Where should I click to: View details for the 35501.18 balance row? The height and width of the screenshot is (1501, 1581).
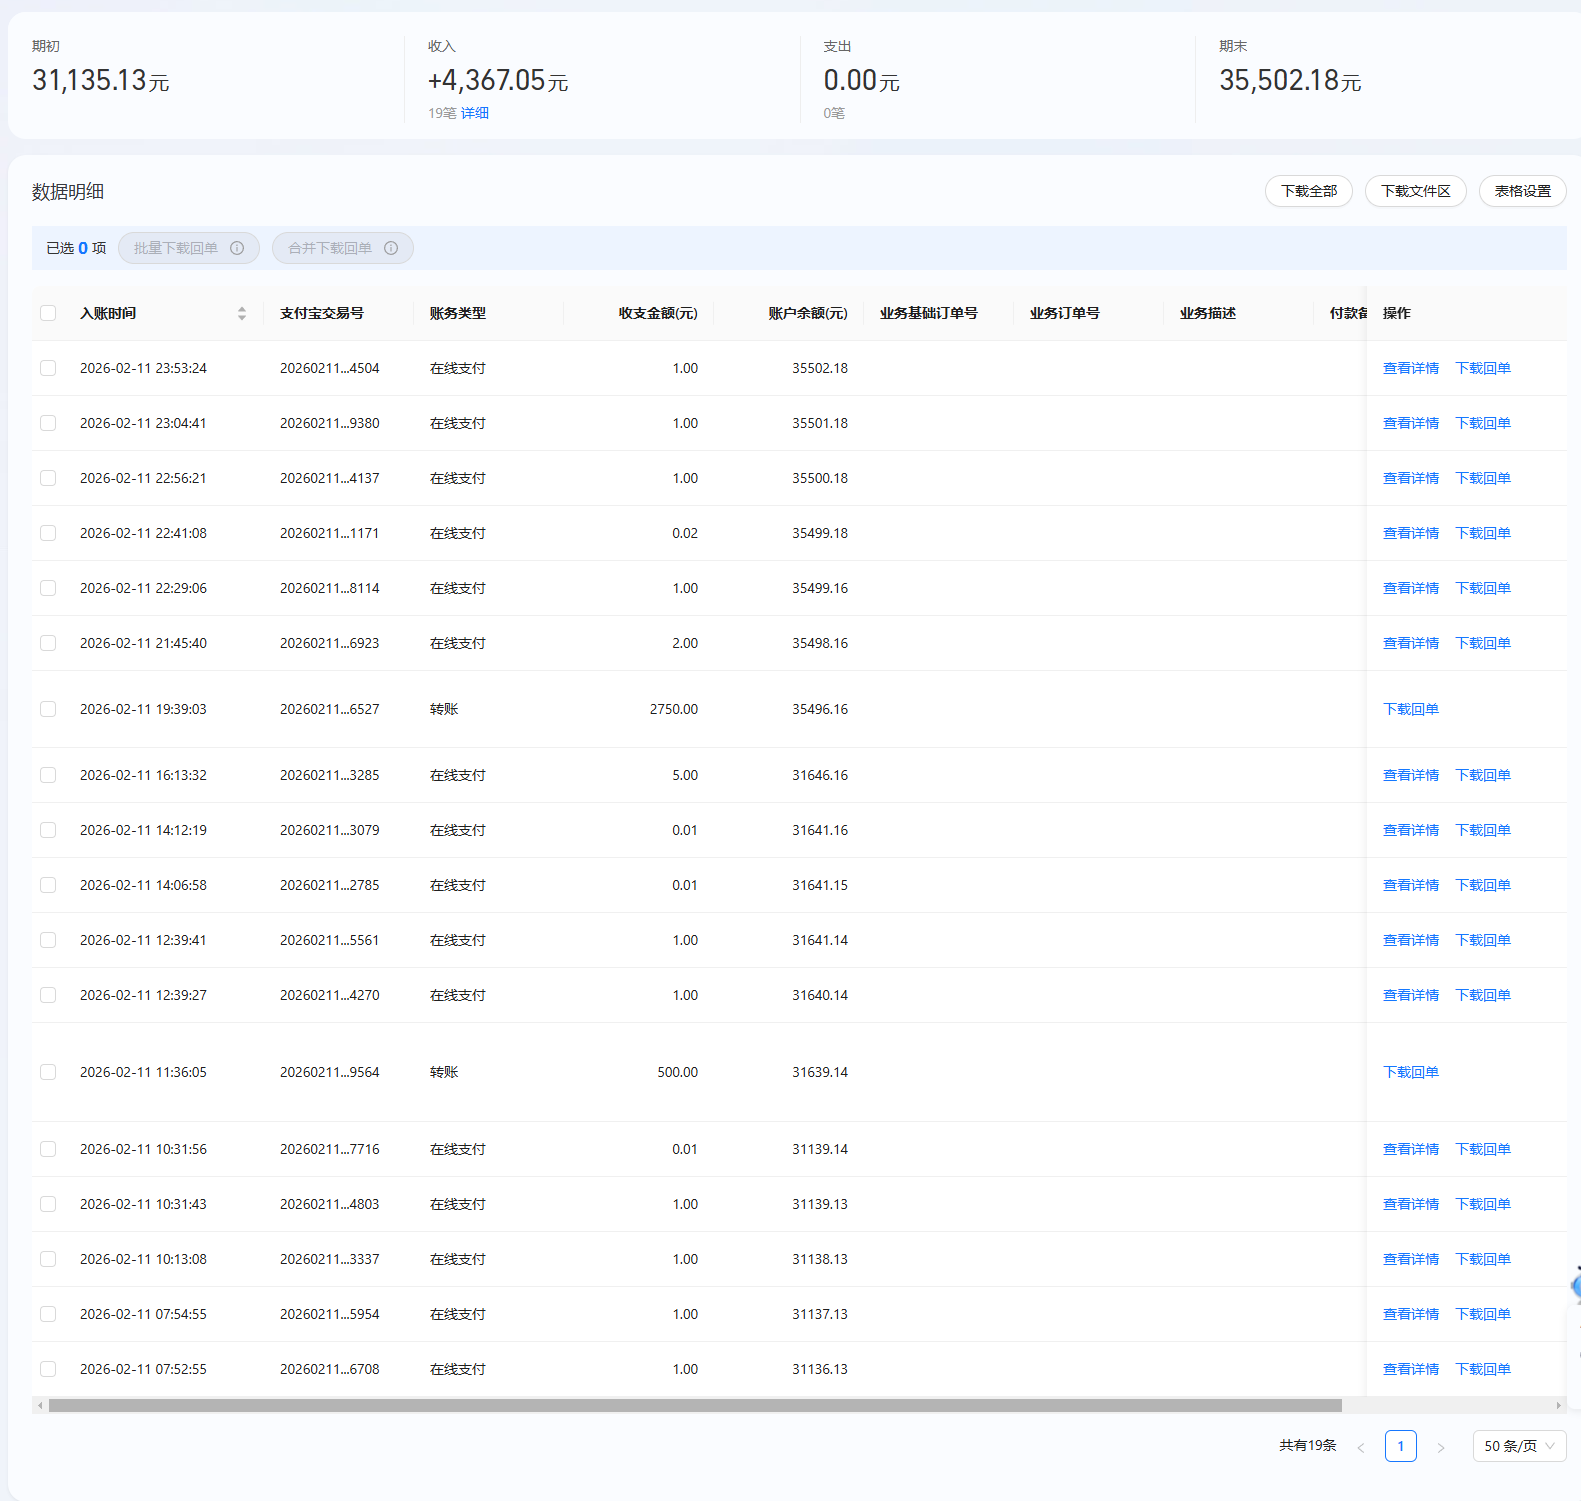(1410, 423)
